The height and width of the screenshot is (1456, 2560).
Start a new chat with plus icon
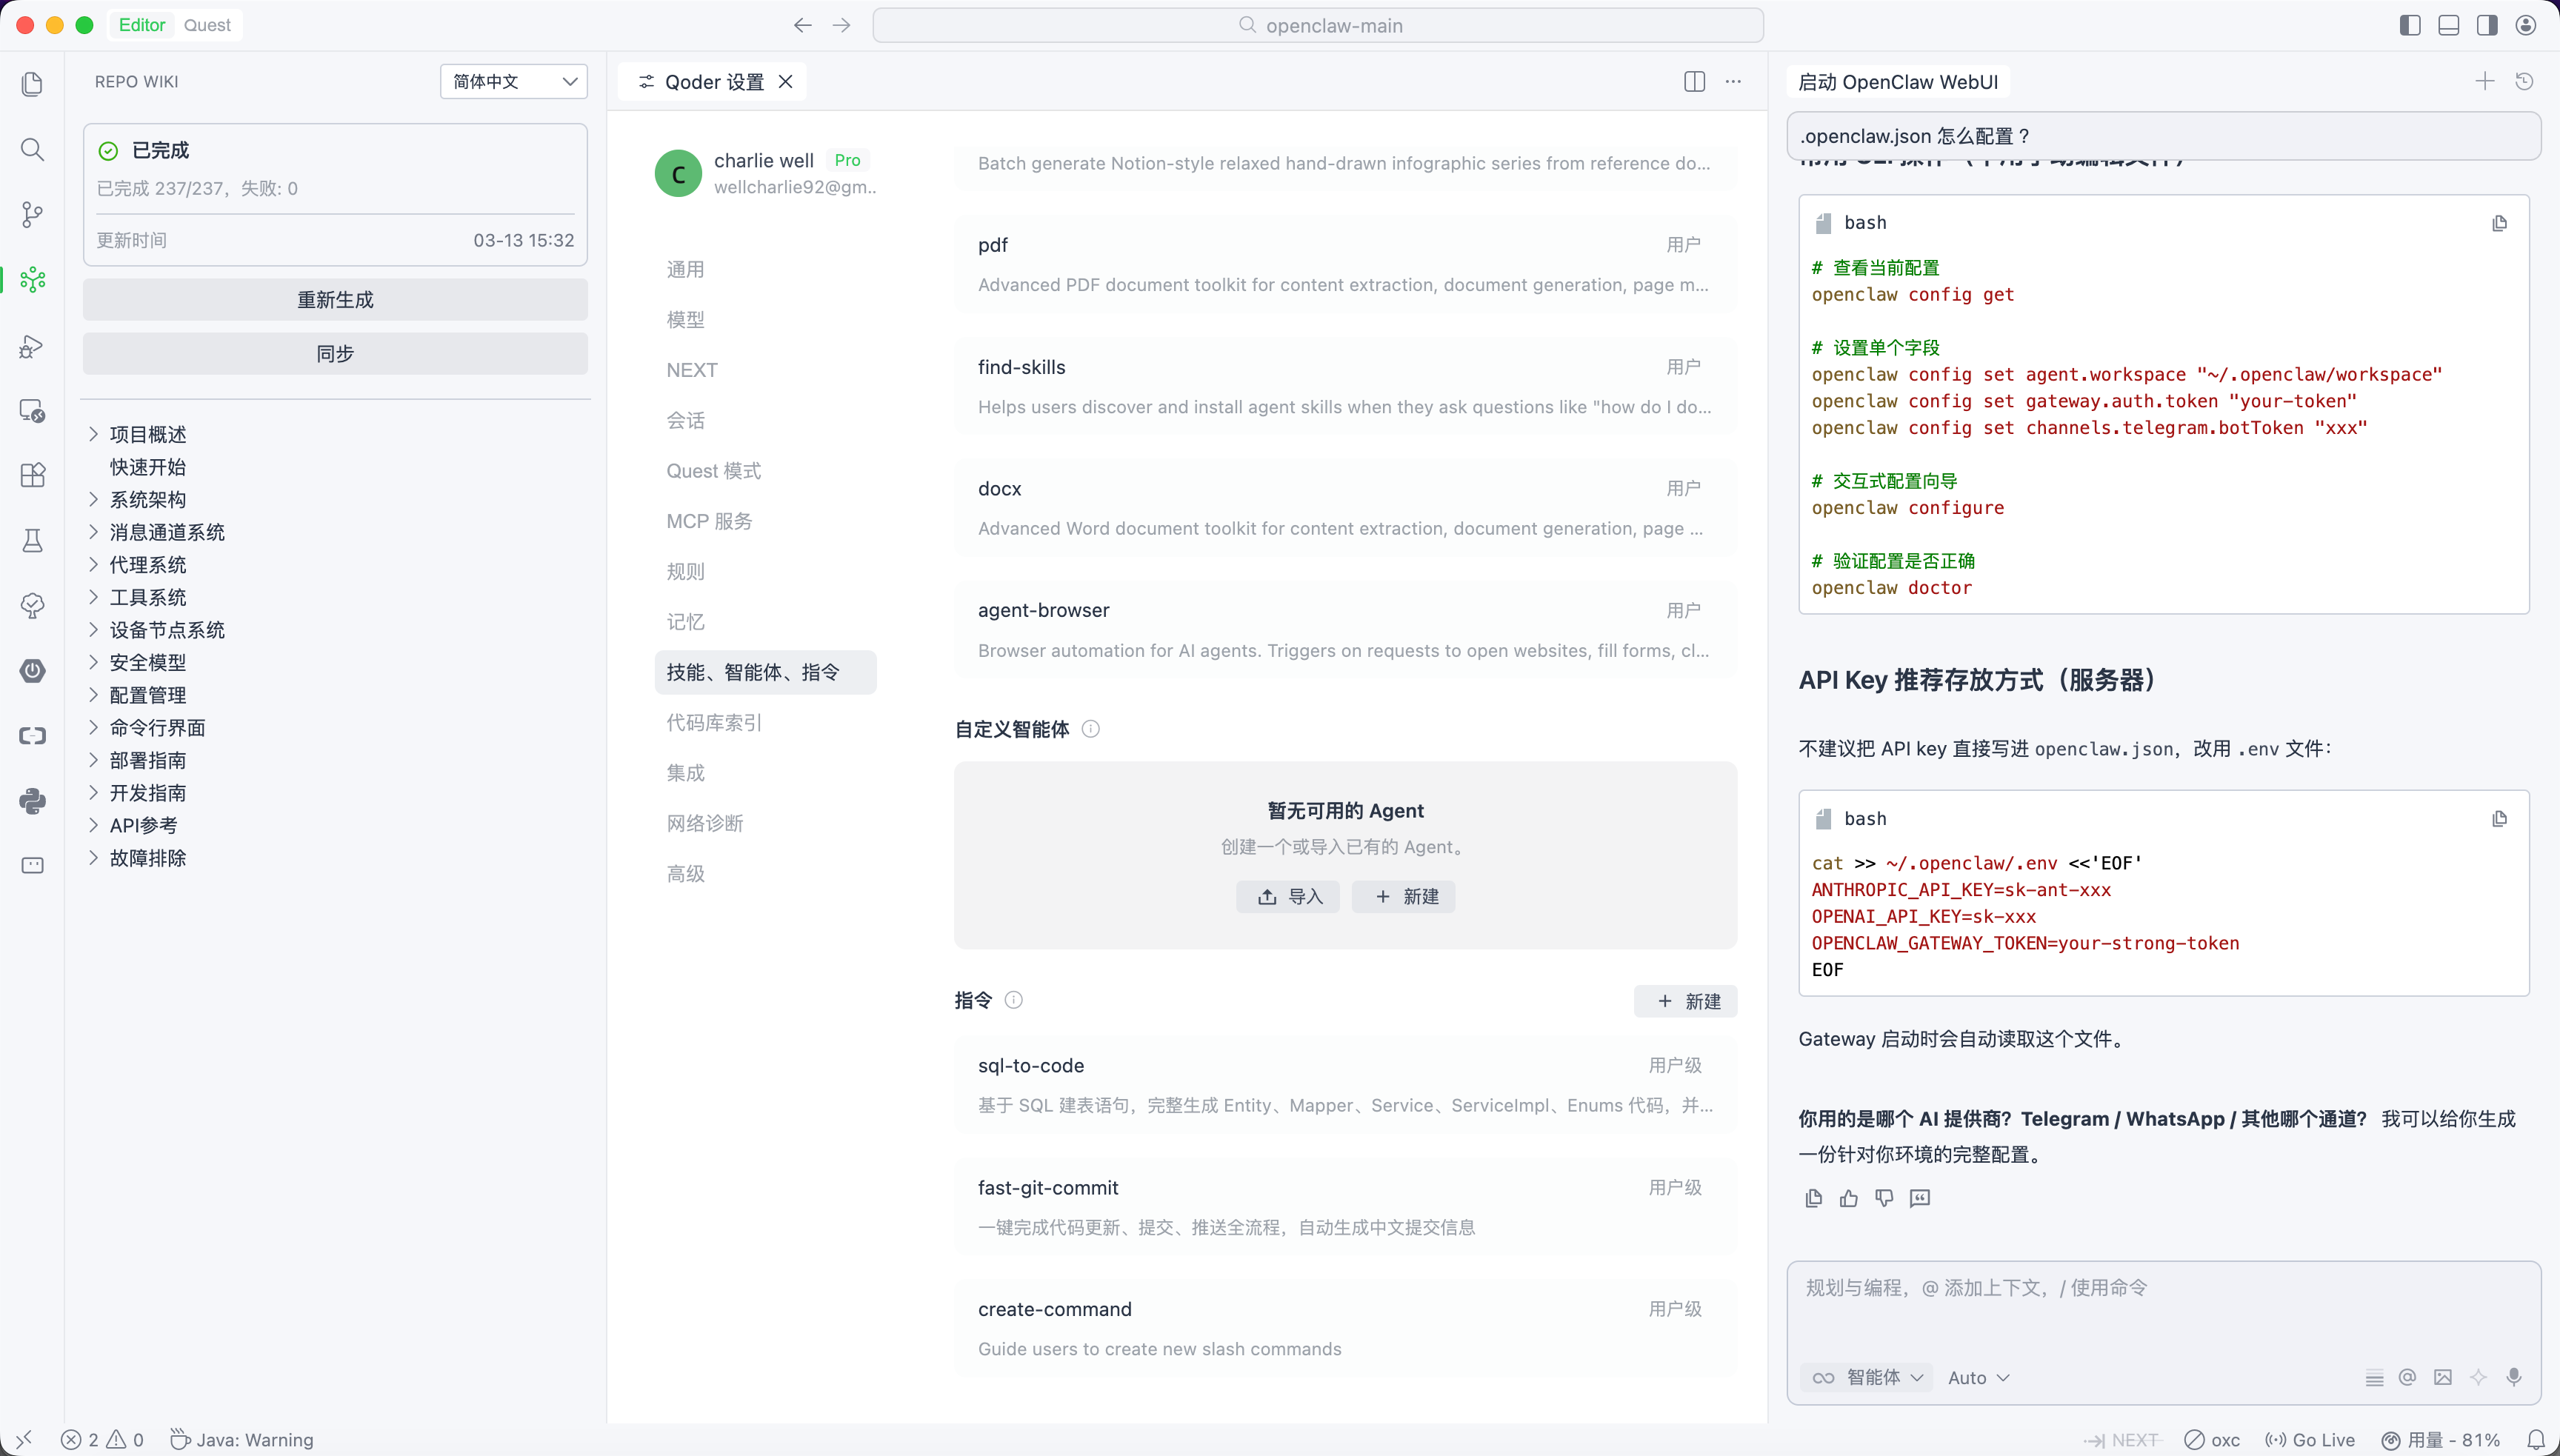2484,82
